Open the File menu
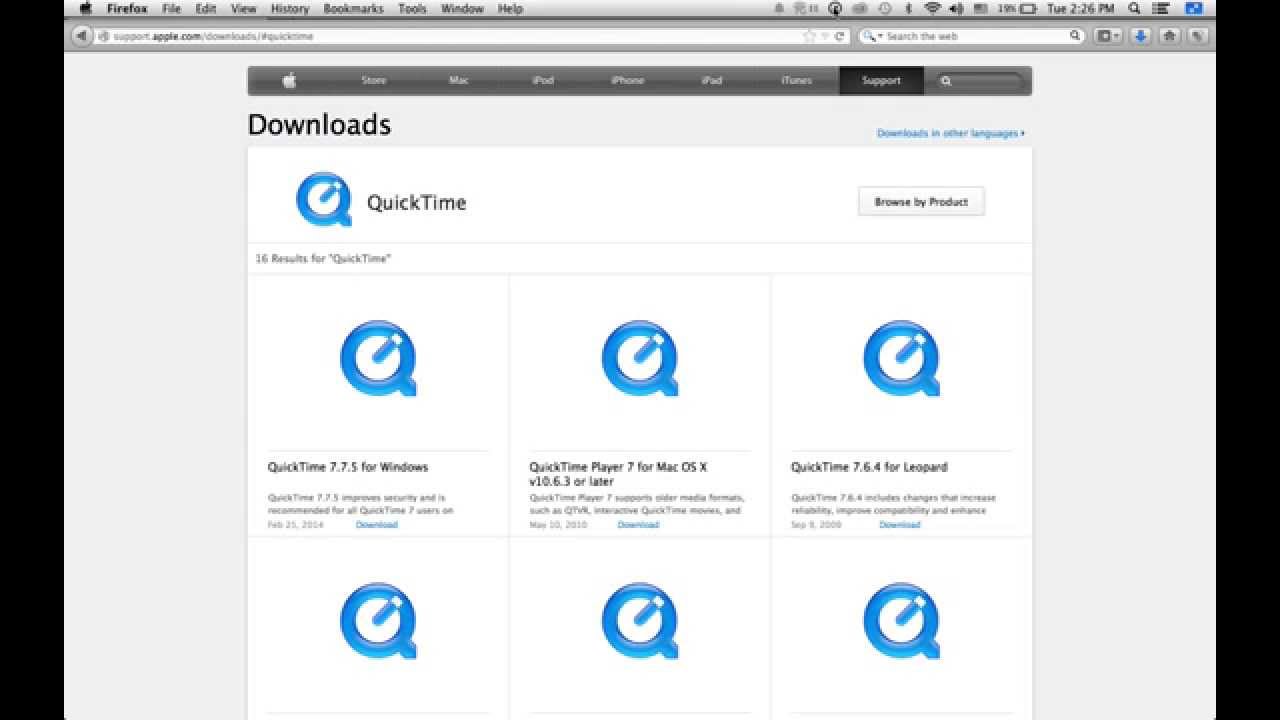 pyautogui.click(x=171, y=8)
